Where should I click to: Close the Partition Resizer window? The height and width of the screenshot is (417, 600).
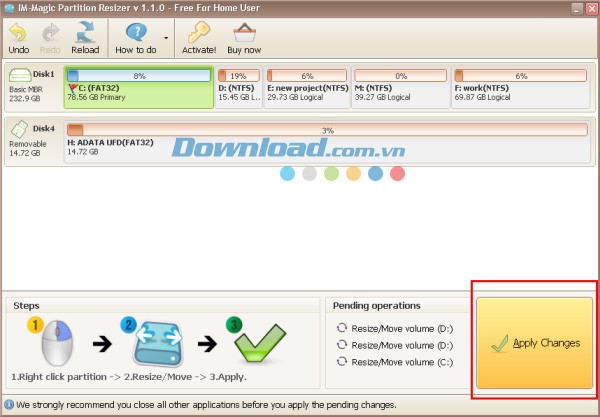[x=592, y=8]
